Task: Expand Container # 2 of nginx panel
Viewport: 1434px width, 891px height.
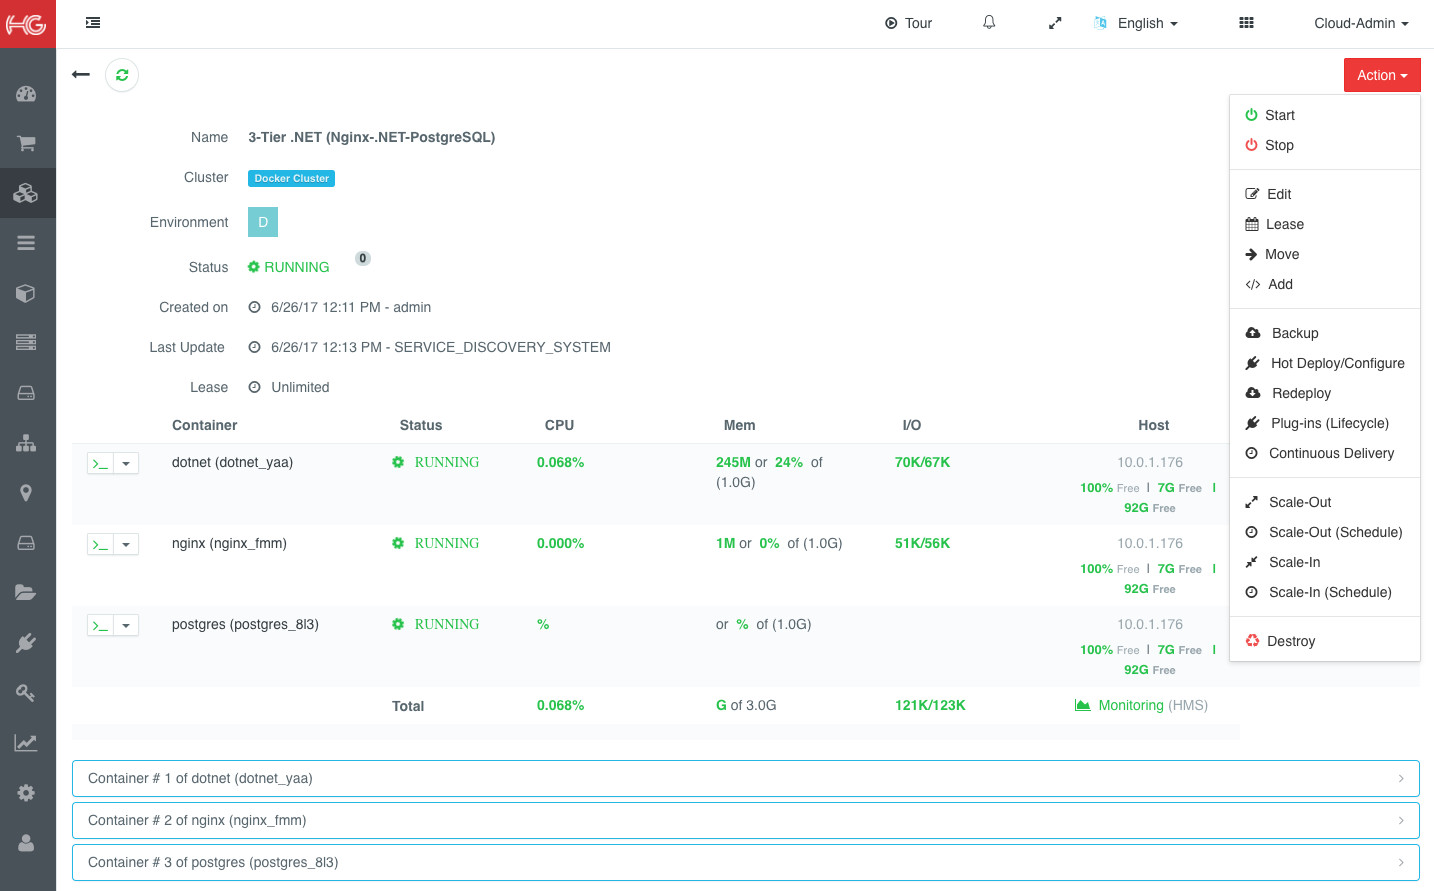Action: coord(746,820)
